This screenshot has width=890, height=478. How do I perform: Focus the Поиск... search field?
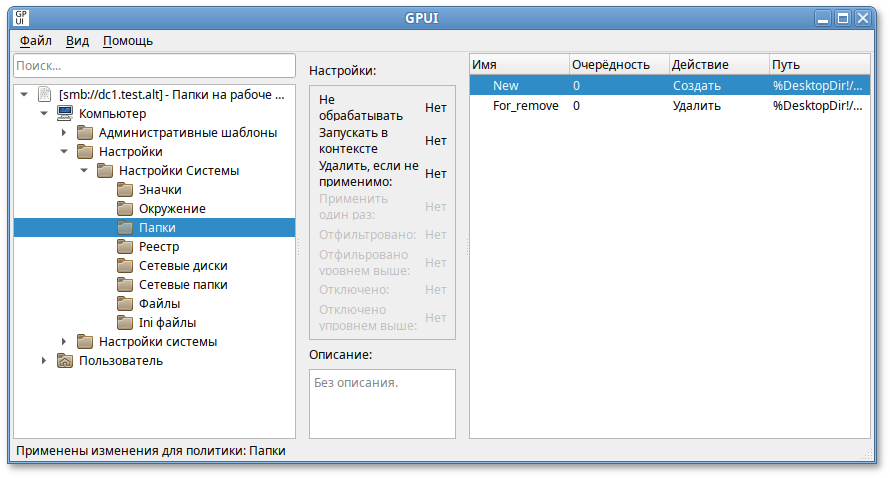pos(154,66)
